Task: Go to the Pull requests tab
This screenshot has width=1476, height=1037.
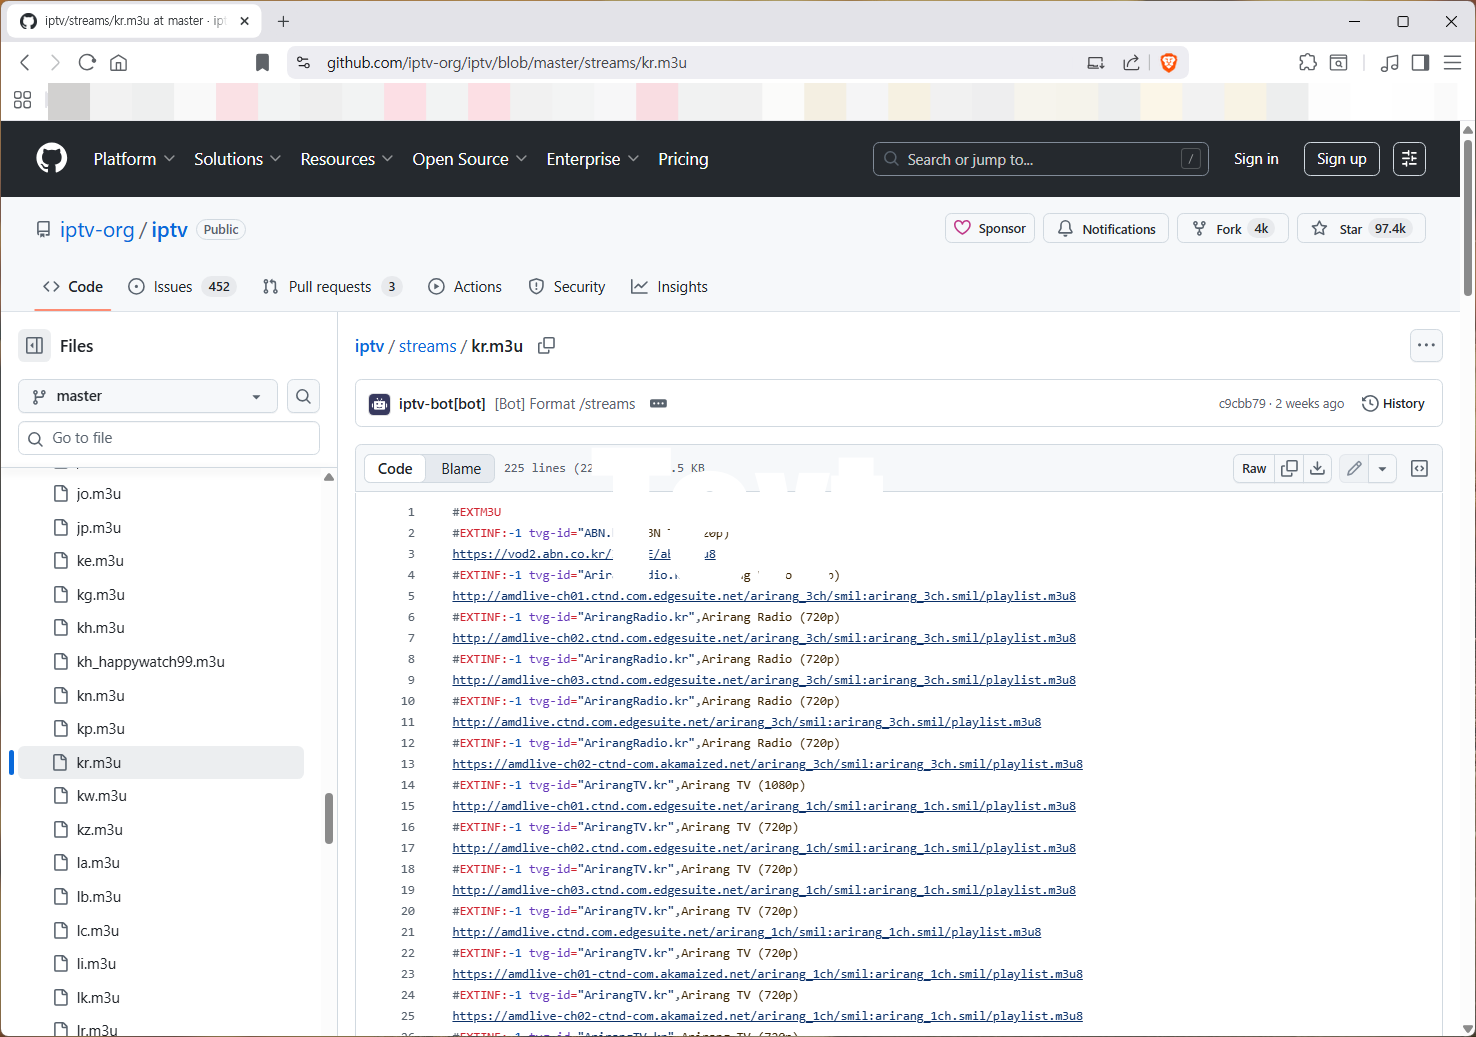Action: click(329, 287)
